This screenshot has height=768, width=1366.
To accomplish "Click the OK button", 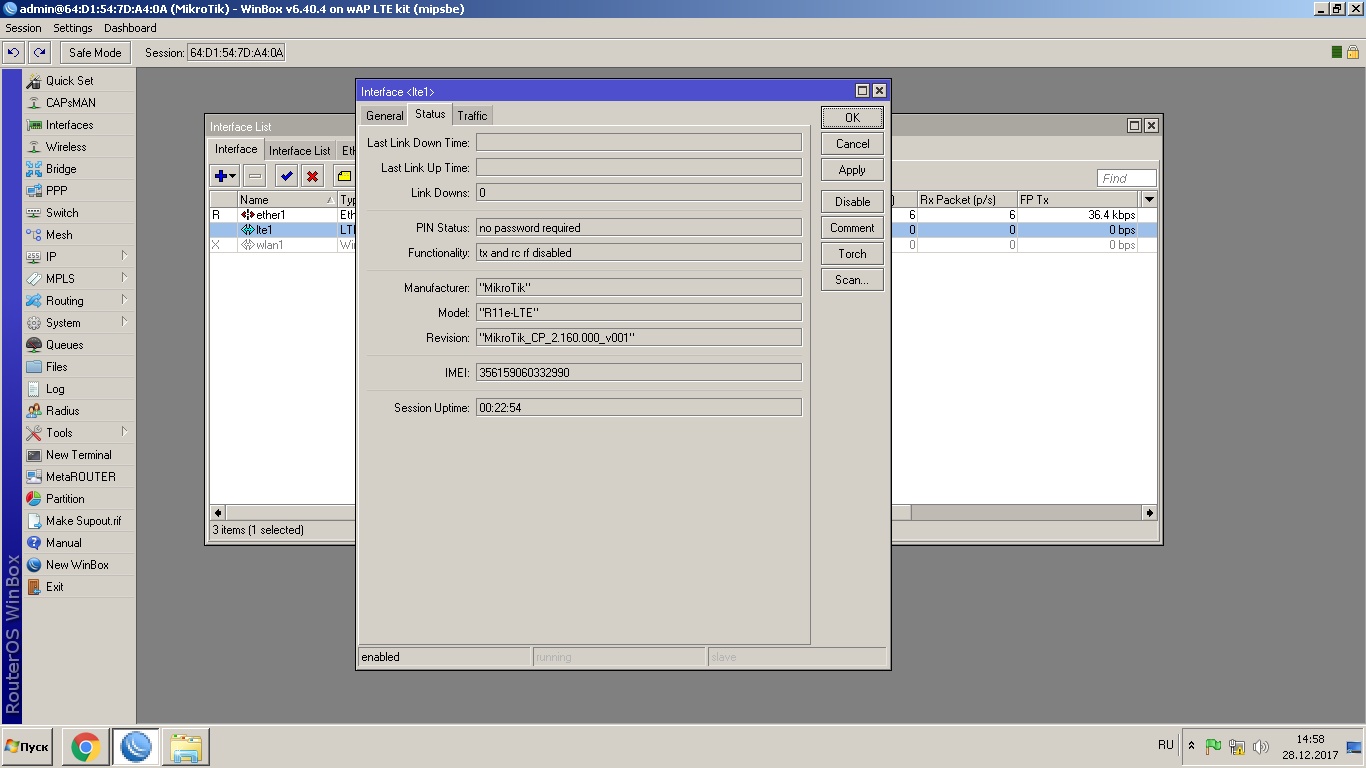I will point(852,117).
